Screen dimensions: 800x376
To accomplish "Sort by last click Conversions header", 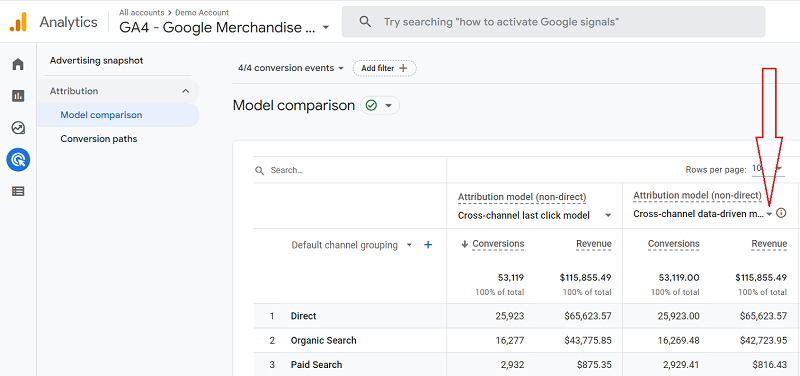I will 498,244.
